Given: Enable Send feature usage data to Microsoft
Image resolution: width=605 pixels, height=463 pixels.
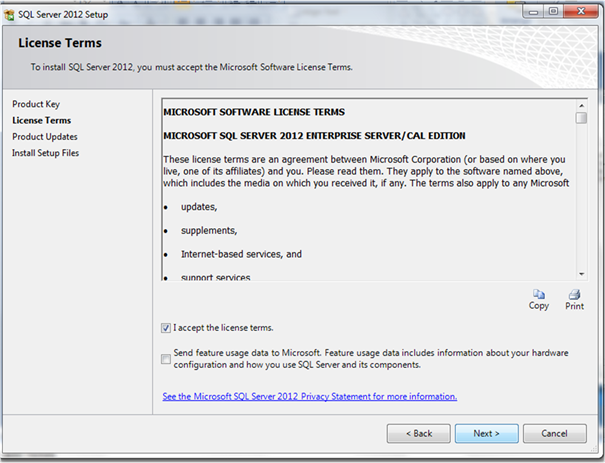Looking at the screenshot, I should (166, 359).
